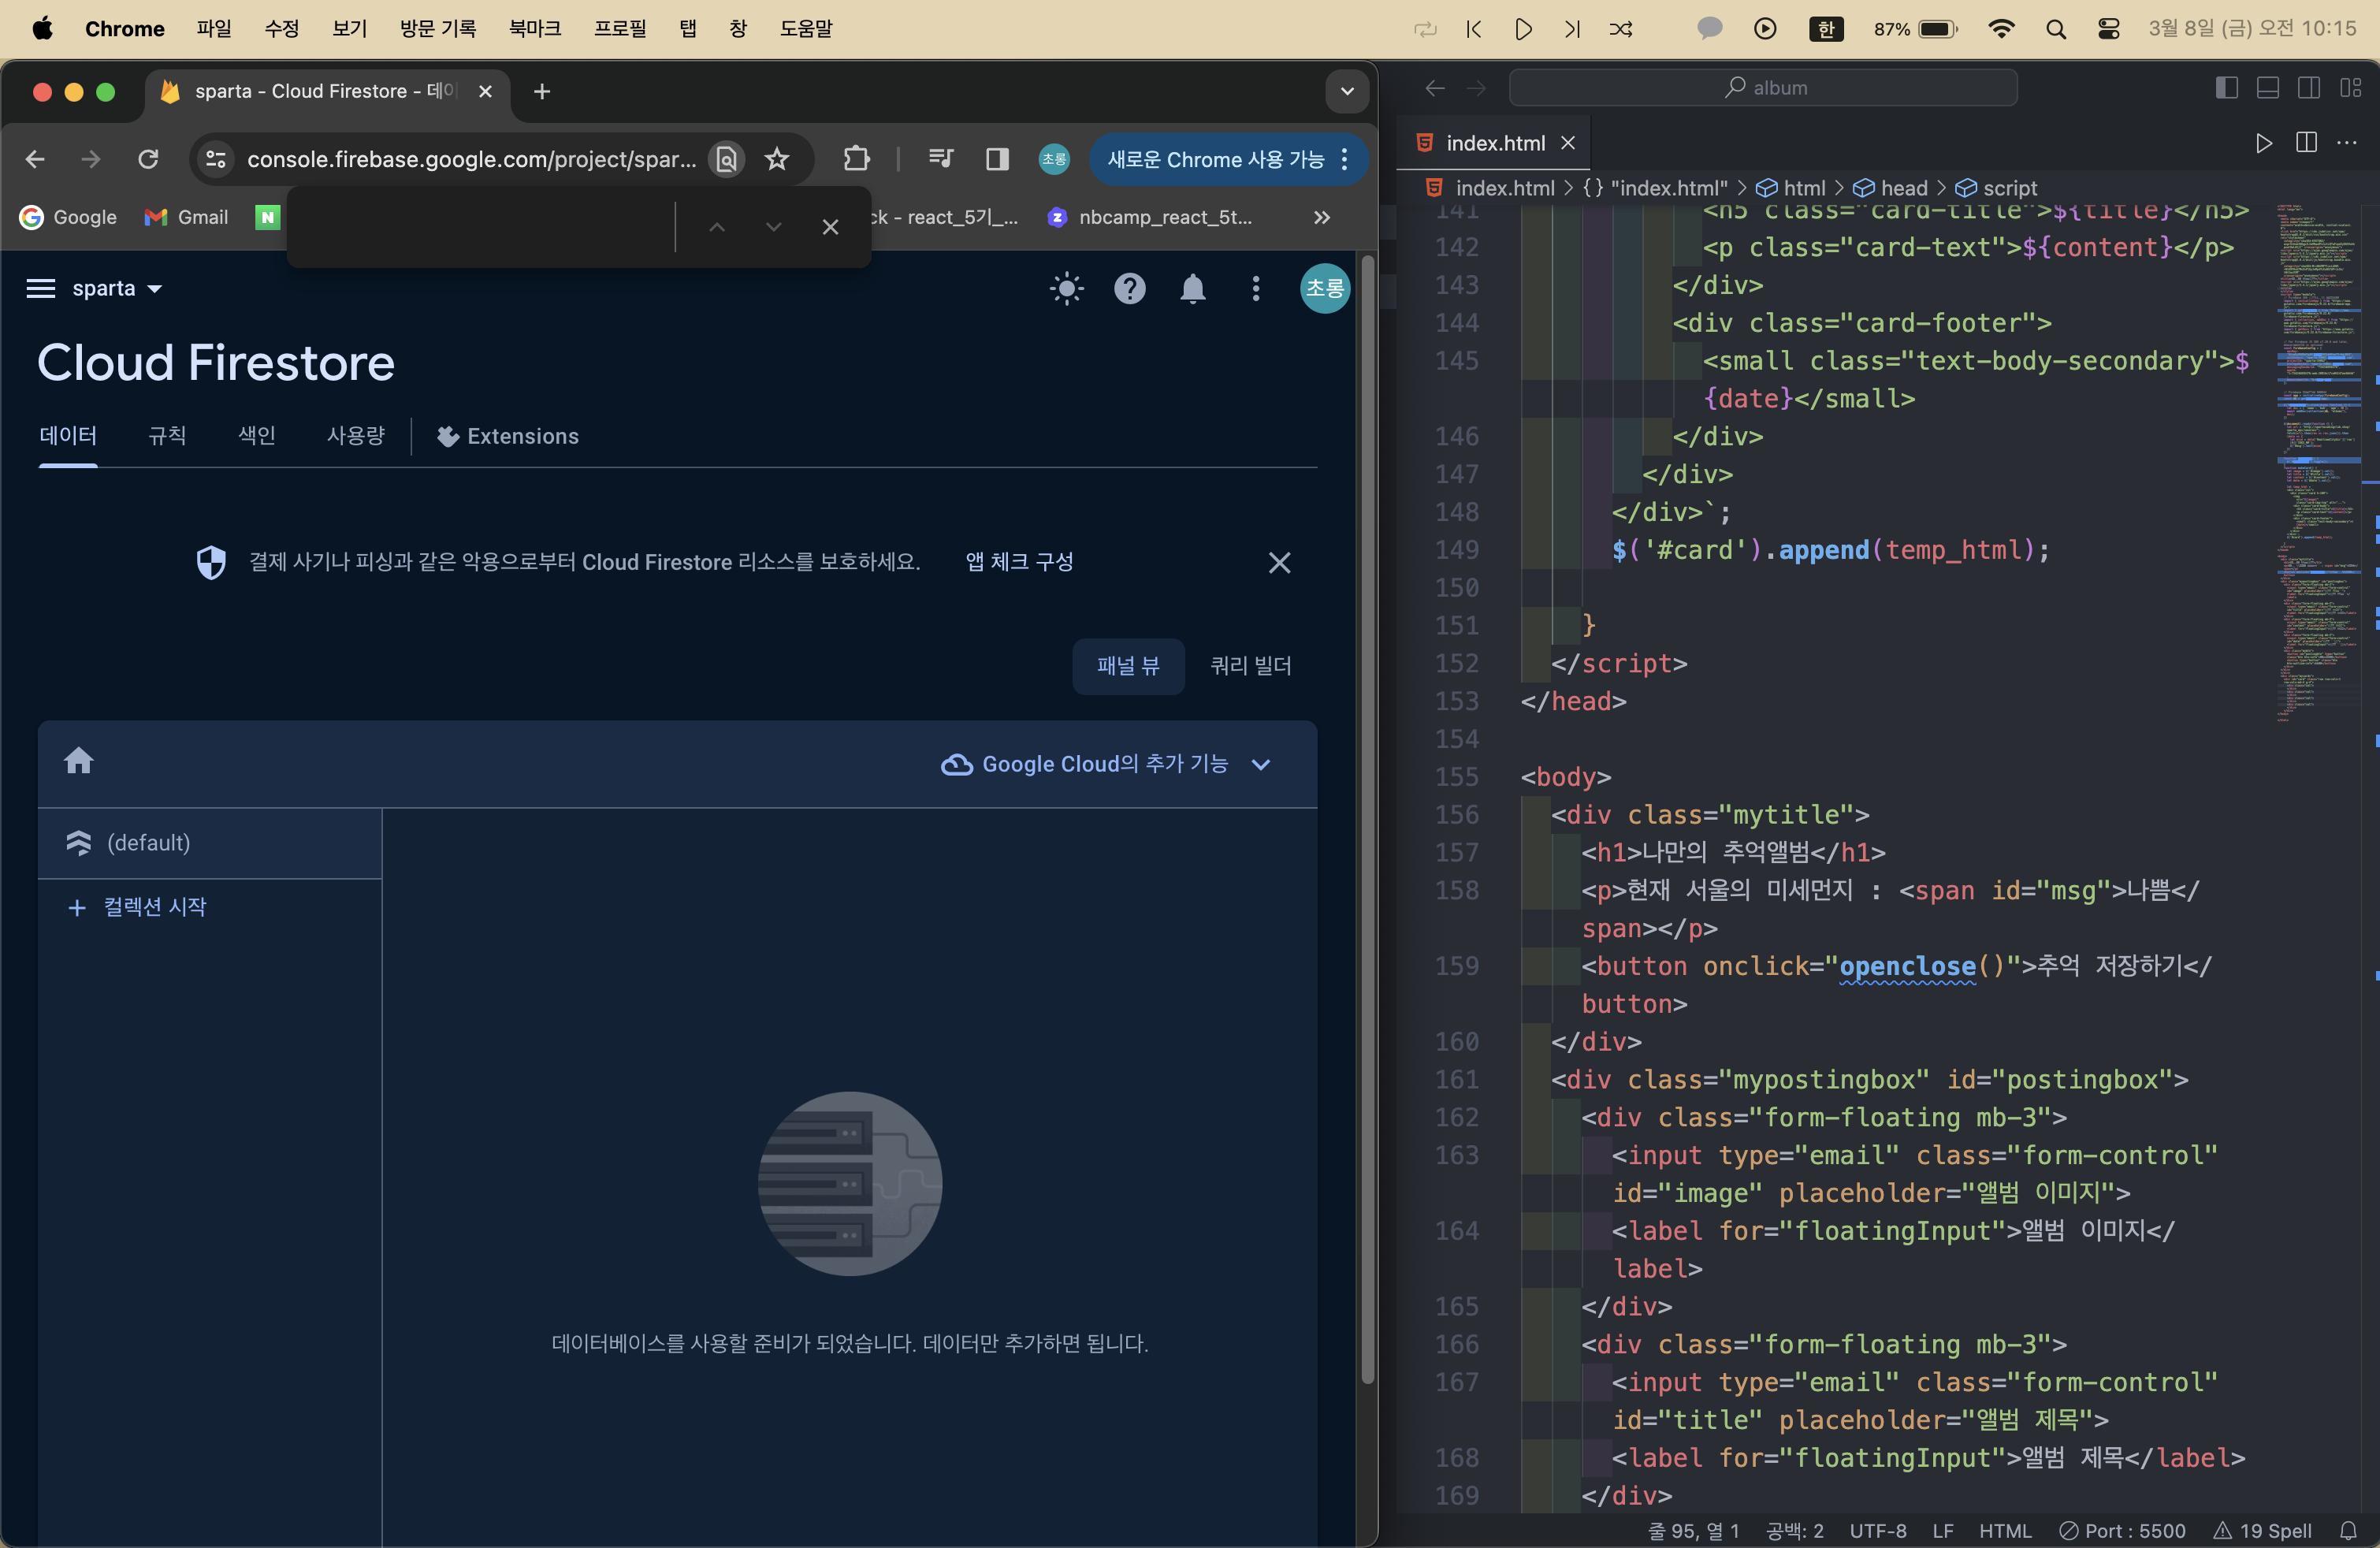Open Gmail bookmark
Viewport: 2380px width, 1548px height.
pyautogui.click(x=187, y=217)
